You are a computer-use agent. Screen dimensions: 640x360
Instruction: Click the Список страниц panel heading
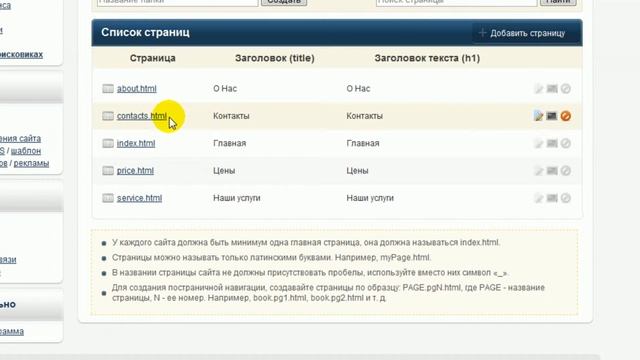point(145,32)
